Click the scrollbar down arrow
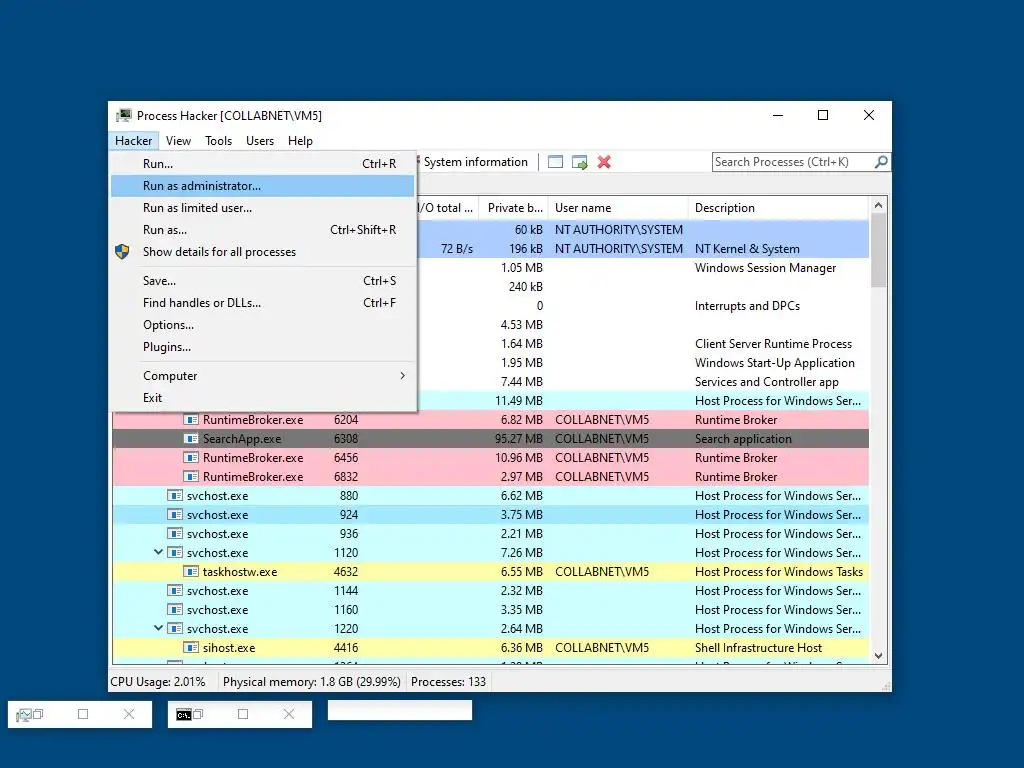The height and width of the screenshot is (768, 1024). pyautogui.click(x=878, y=656)
